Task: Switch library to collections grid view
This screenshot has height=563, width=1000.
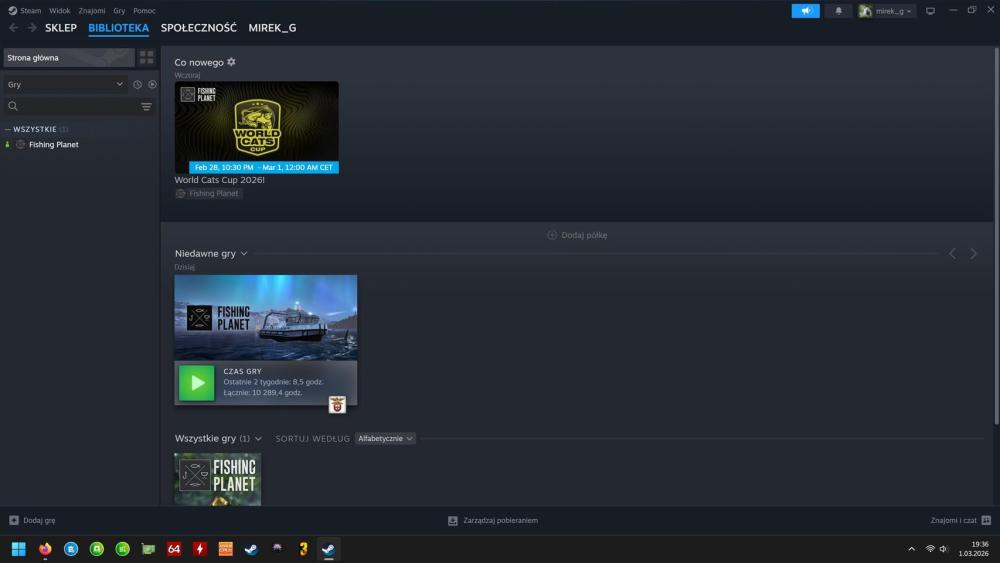Action: pyautogui.click(x=147, y=57)
